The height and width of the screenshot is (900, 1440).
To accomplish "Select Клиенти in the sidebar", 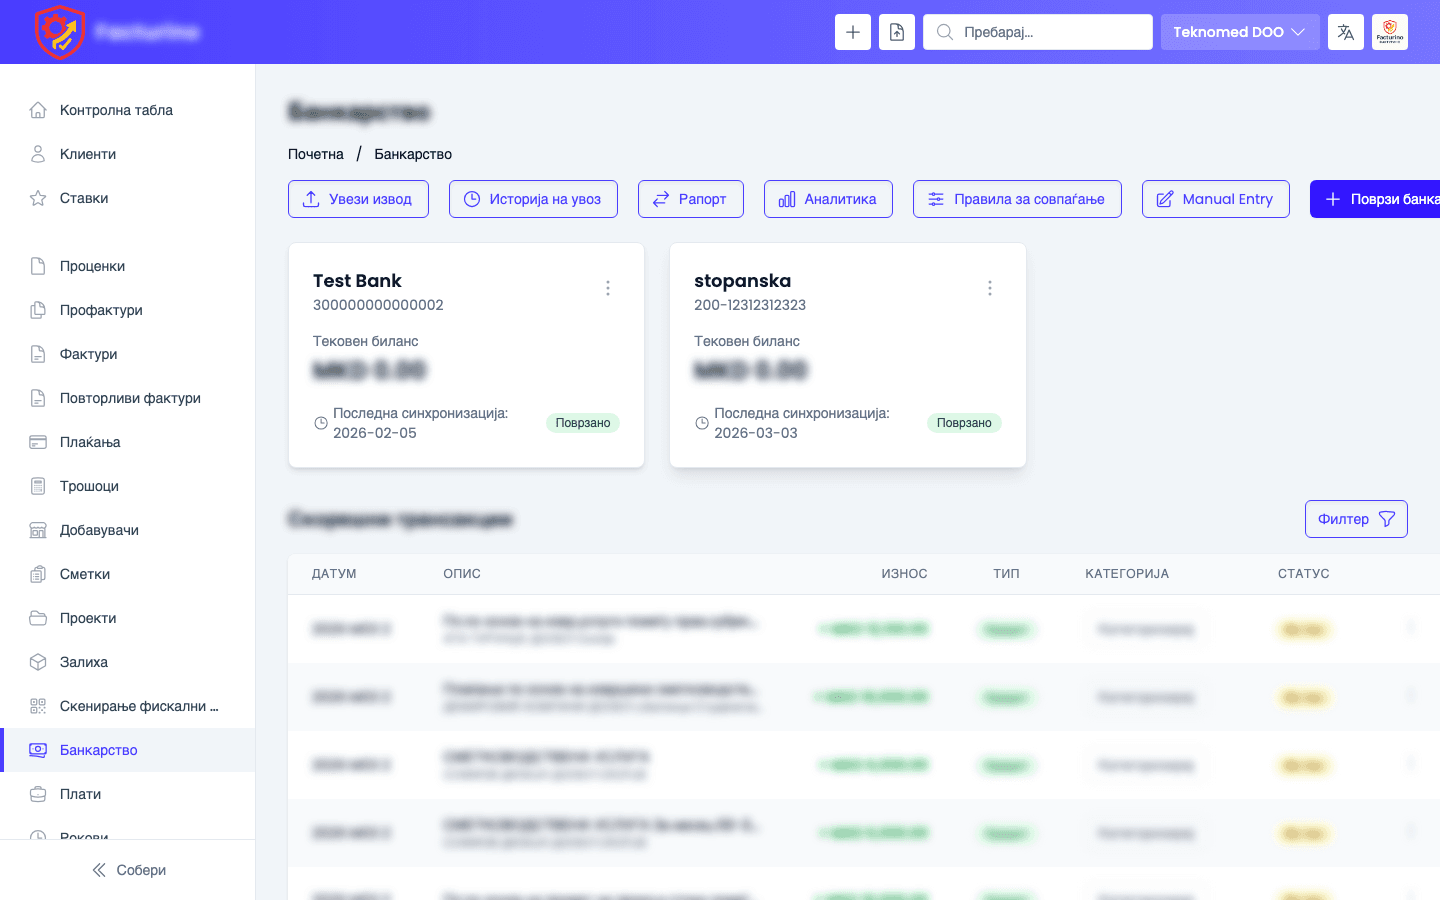I will (x=88, y=154).
